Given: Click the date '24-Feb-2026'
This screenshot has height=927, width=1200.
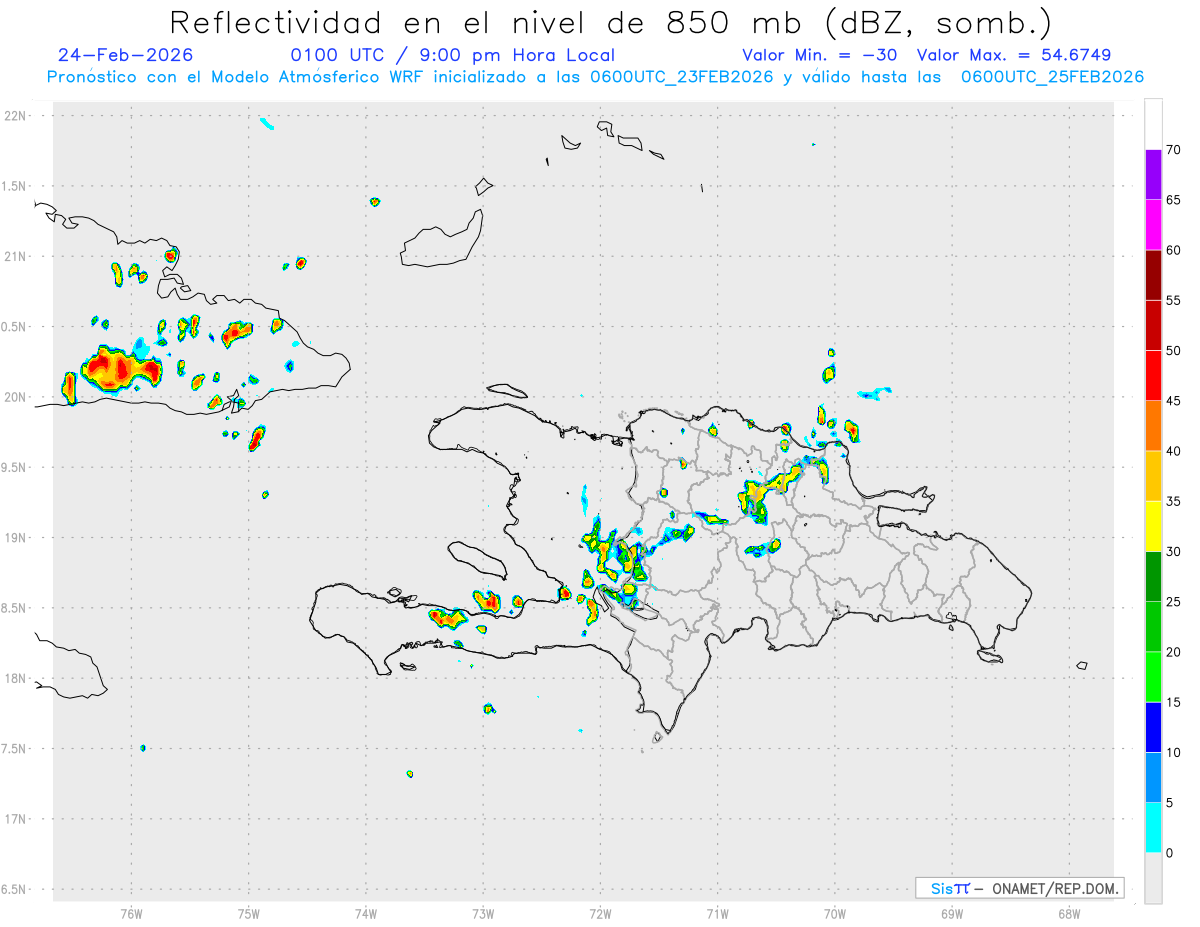Looking at the screenshot, I should 126,55.
